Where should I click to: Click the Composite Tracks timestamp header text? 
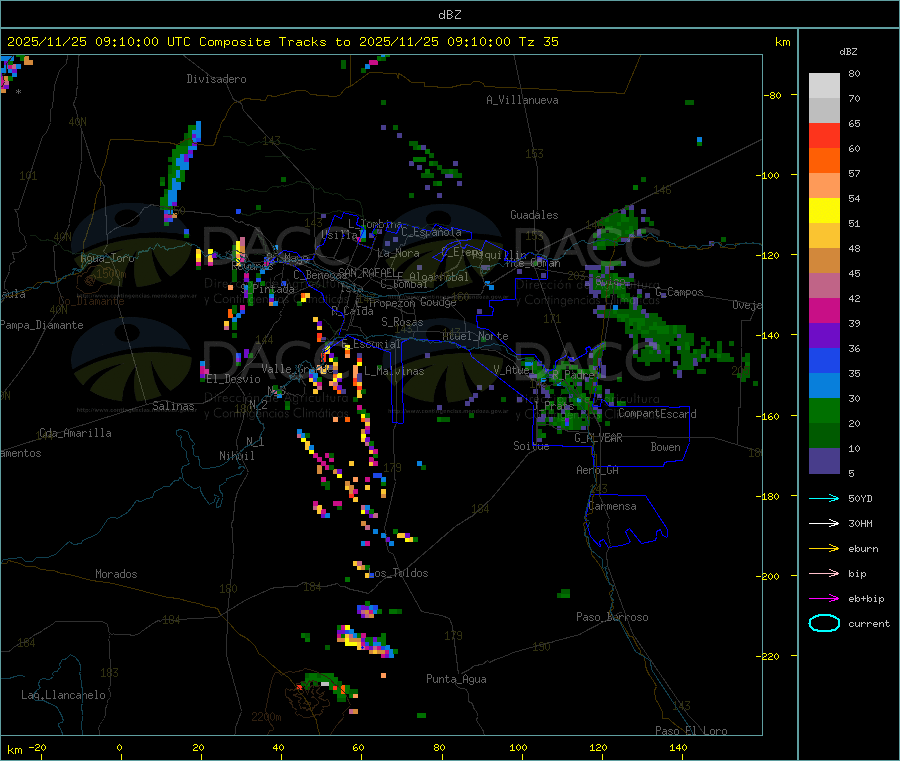283,42
